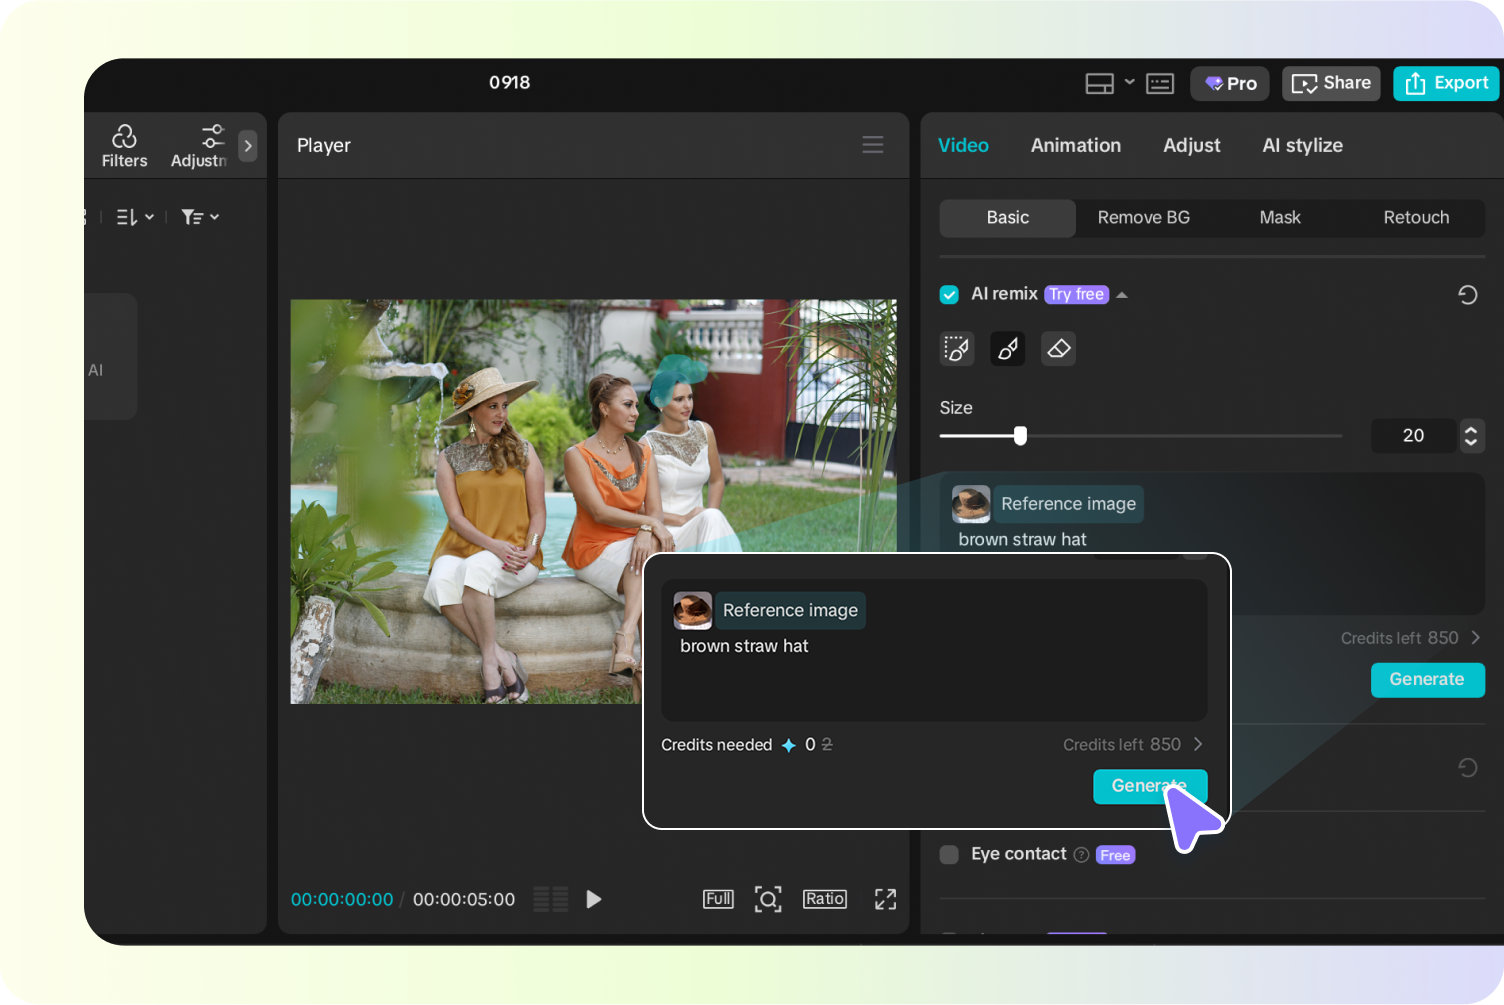Click the Try free badge
Image resolution: width=1504 pixels, height=1005 pixels.
[1077, 294]
